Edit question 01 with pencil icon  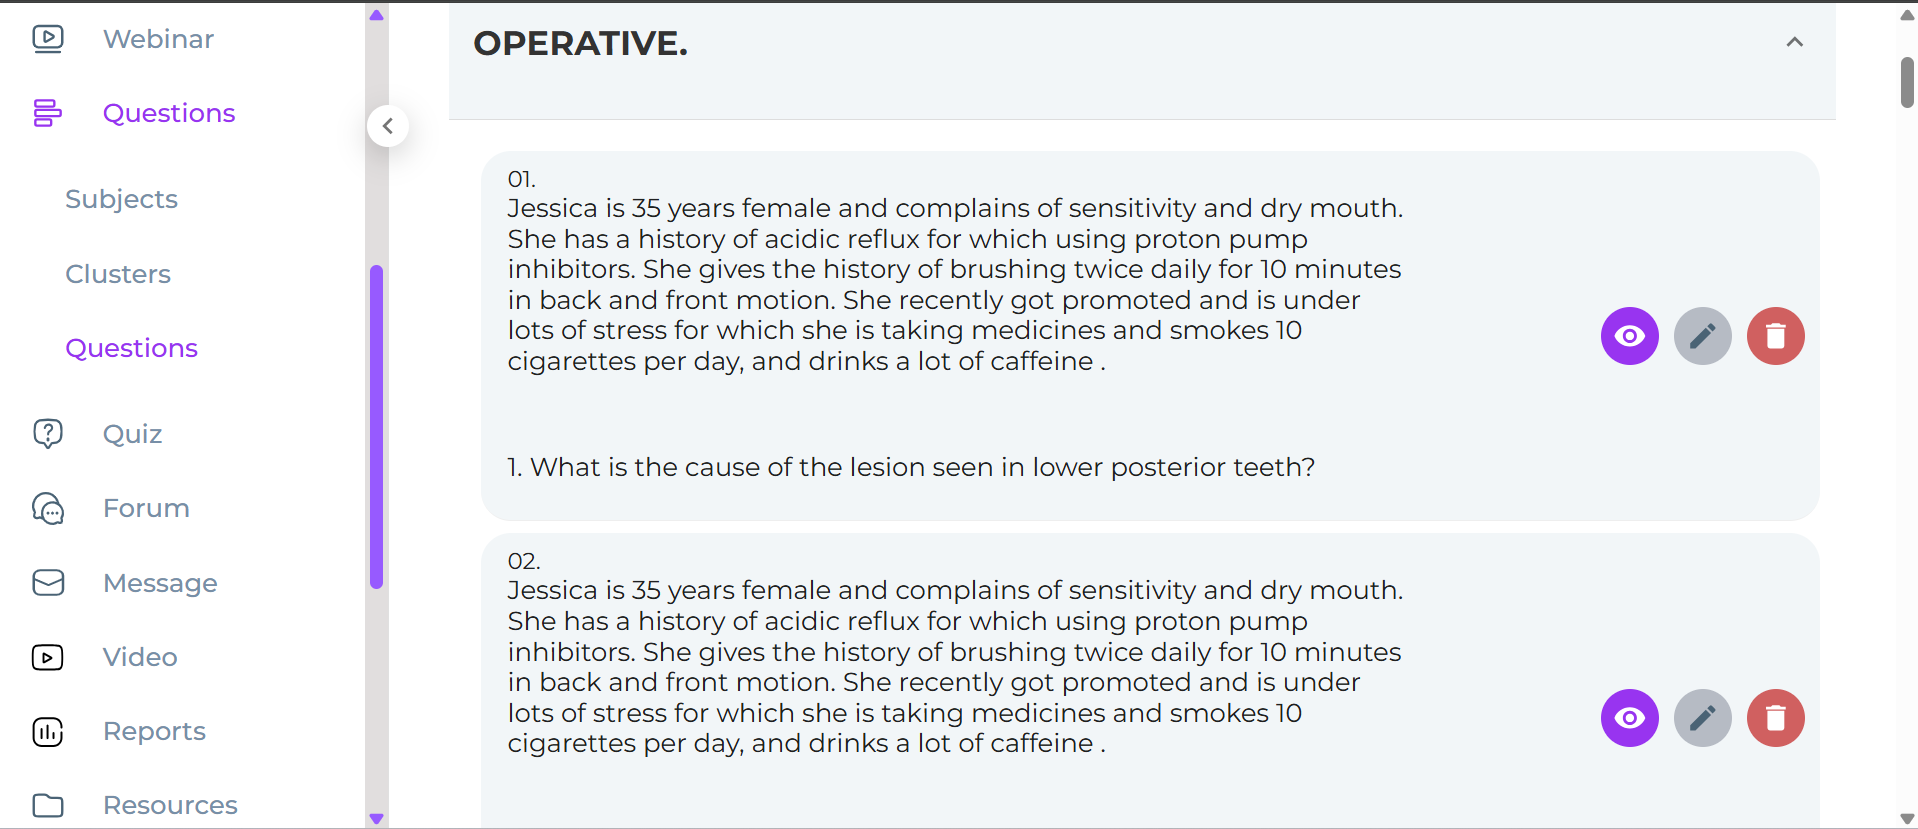[x=1702, y=336]
